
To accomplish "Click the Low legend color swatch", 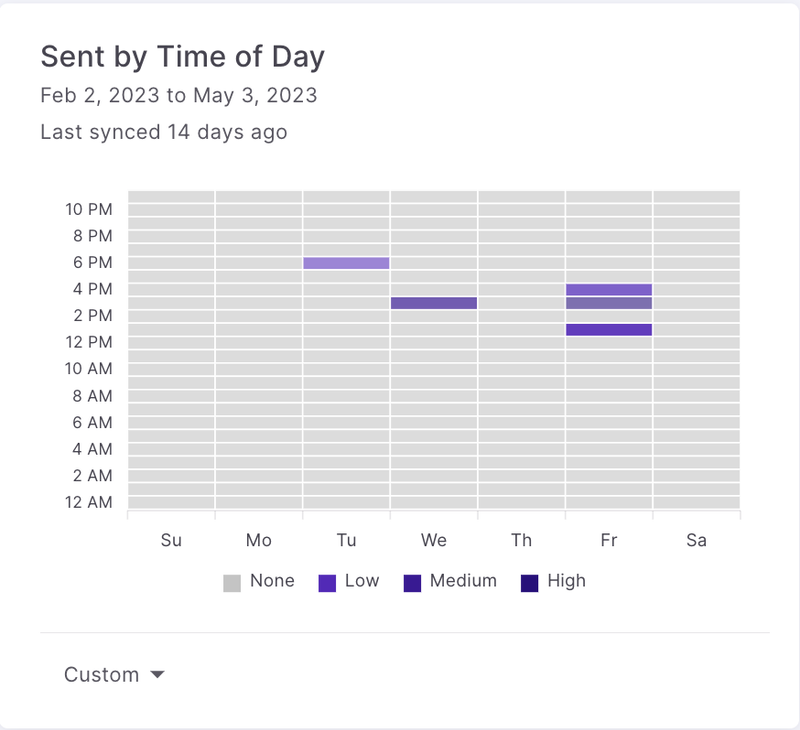I will pos(327,583).
